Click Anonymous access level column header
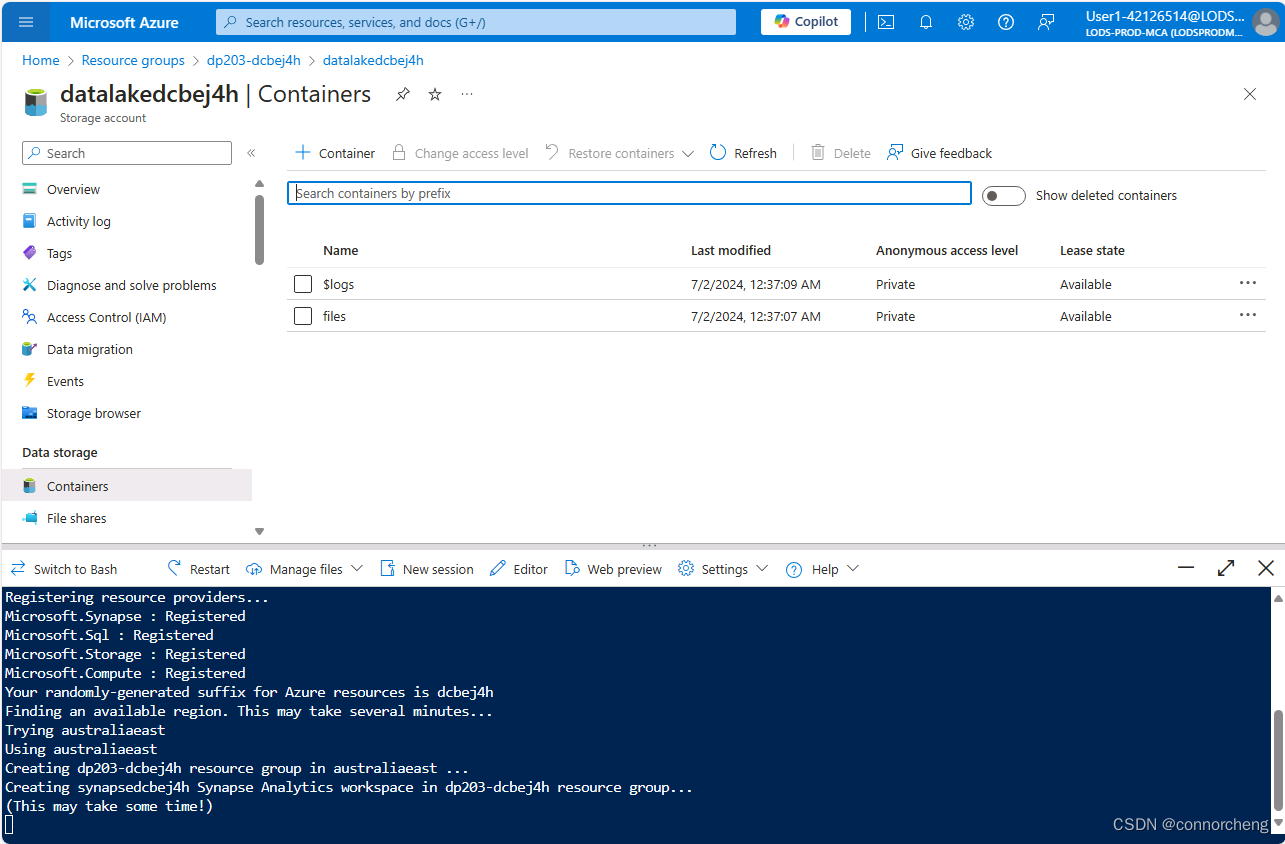 (x=947, y=250)
